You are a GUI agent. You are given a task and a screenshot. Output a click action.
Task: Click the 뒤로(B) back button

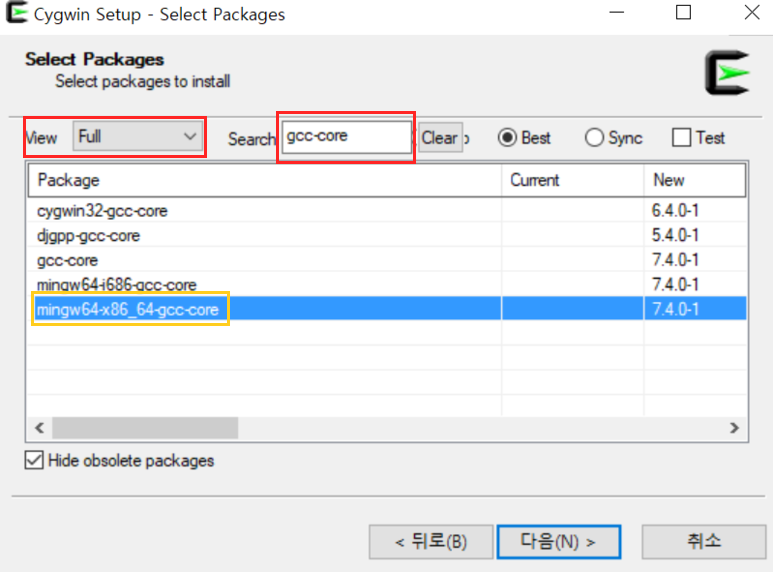431,541
